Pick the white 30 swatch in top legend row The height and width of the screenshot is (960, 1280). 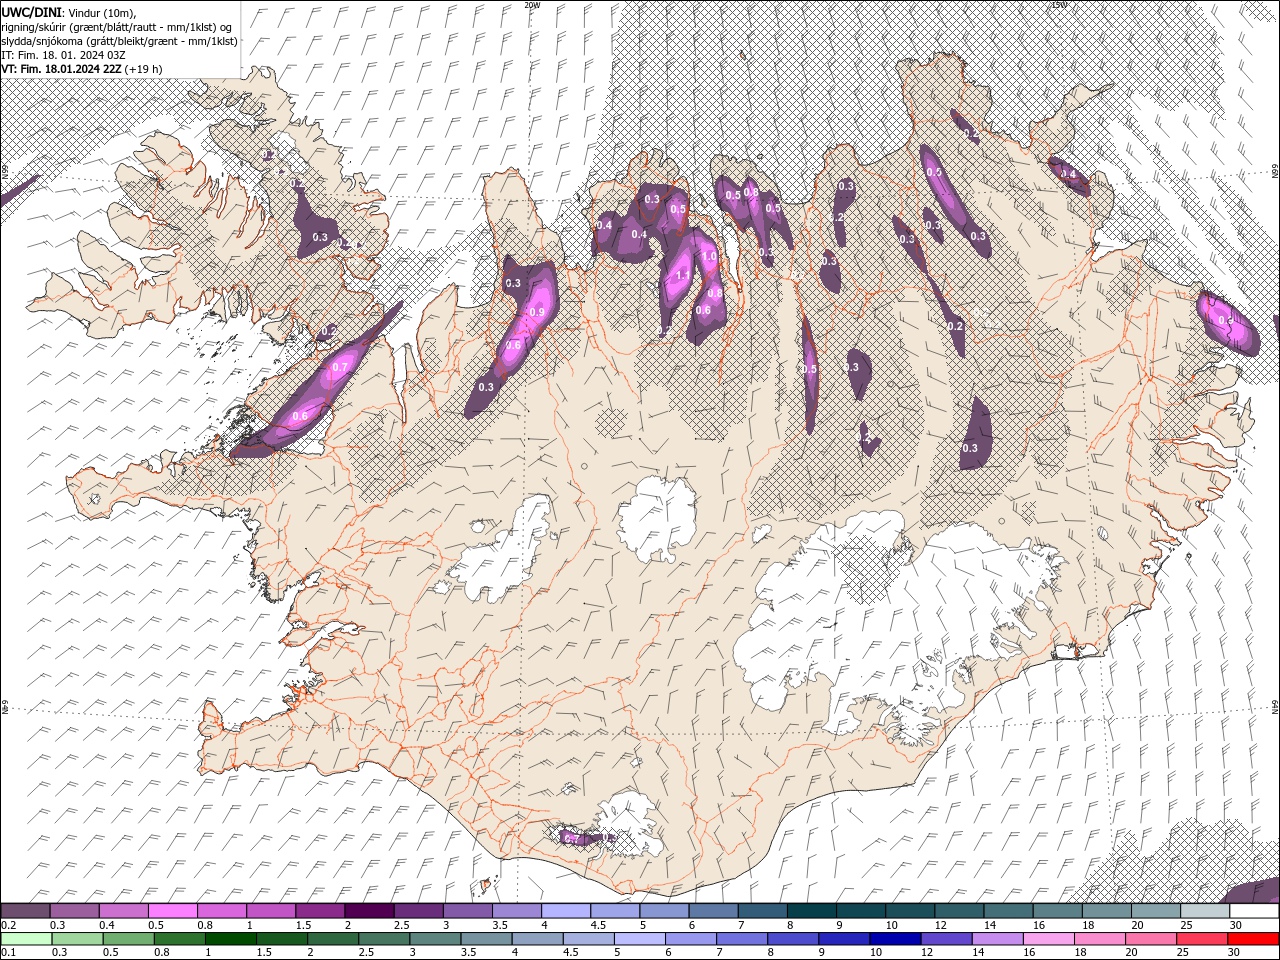point(1254,911)
